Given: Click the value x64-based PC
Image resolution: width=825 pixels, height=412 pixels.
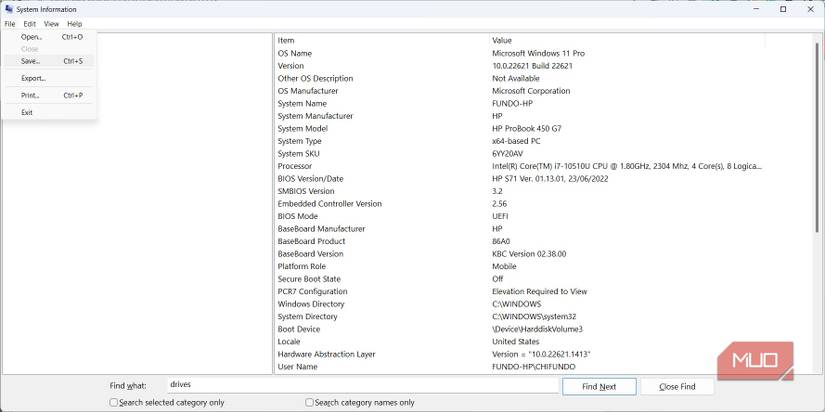Looking at the screenshot, I should coord(516,141).
